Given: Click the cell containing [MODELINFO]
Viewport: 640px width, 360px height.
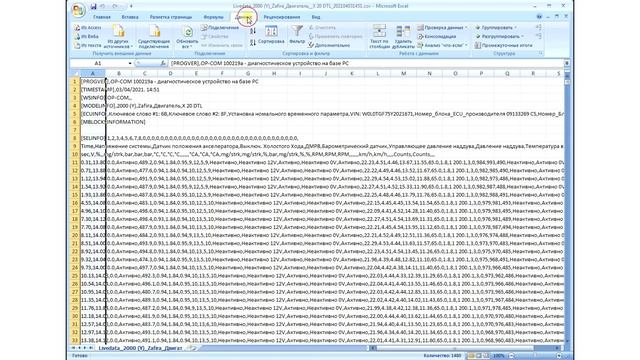Looking at the screenshot, I should [93, 106].
